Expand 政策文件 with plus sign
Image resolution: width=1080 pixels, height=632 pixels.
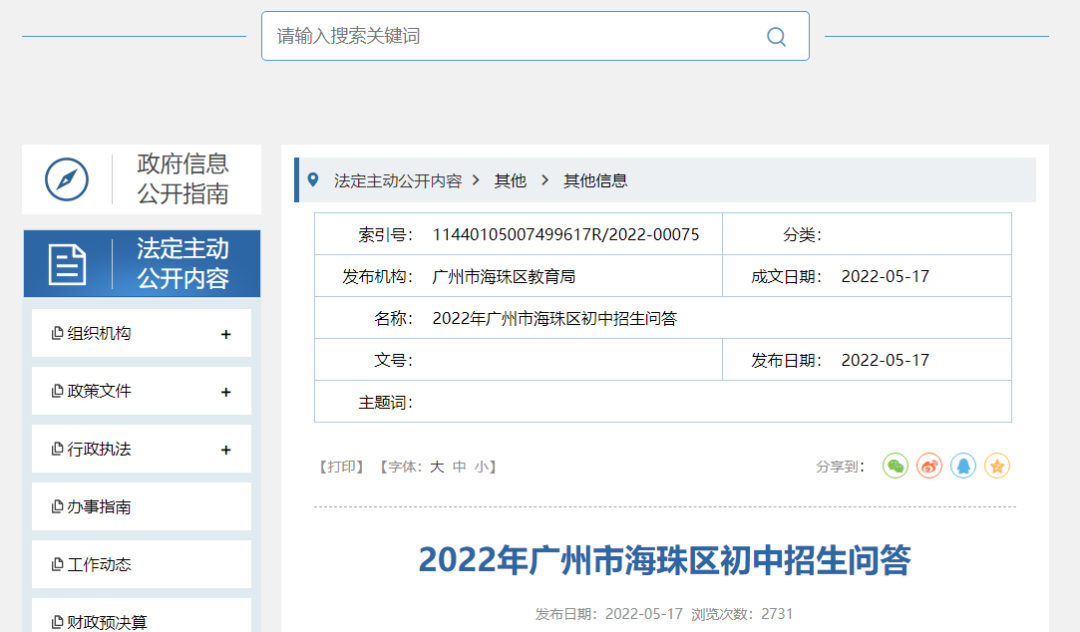(226, 392)
